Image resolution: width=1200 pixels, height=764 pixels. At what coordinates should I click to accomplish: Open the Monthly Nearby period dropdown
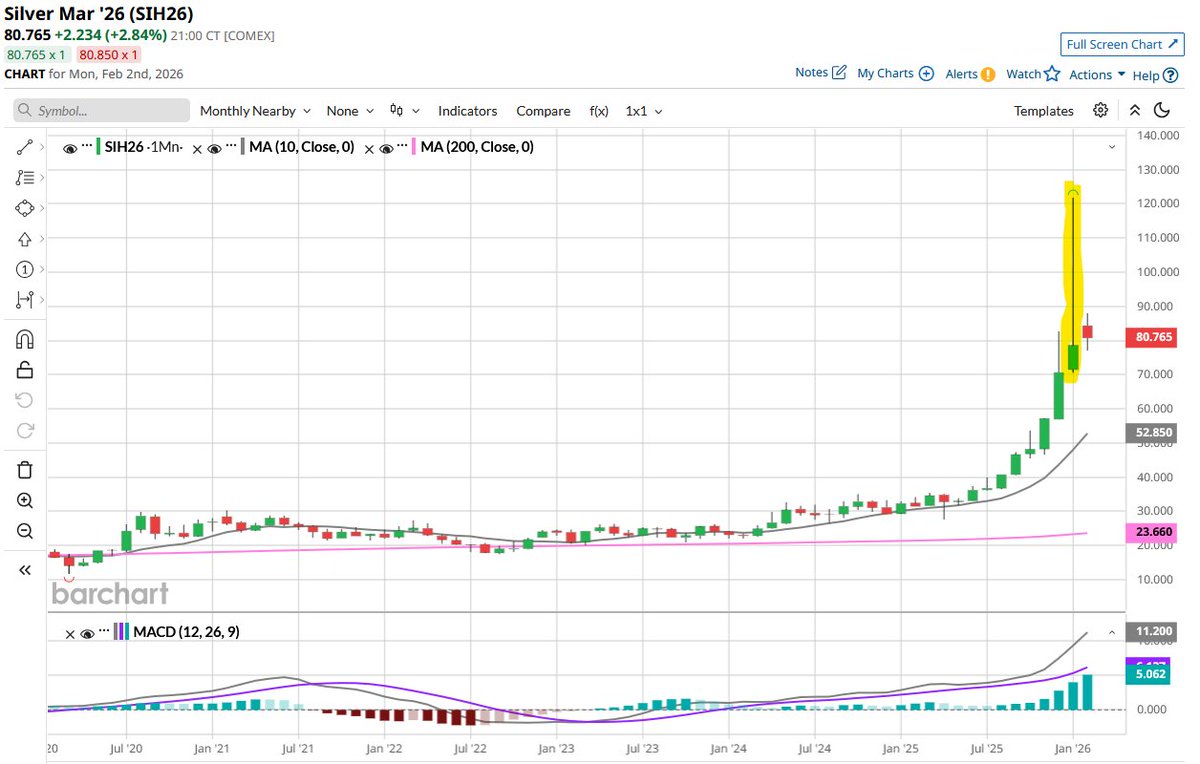click(255, 111)
